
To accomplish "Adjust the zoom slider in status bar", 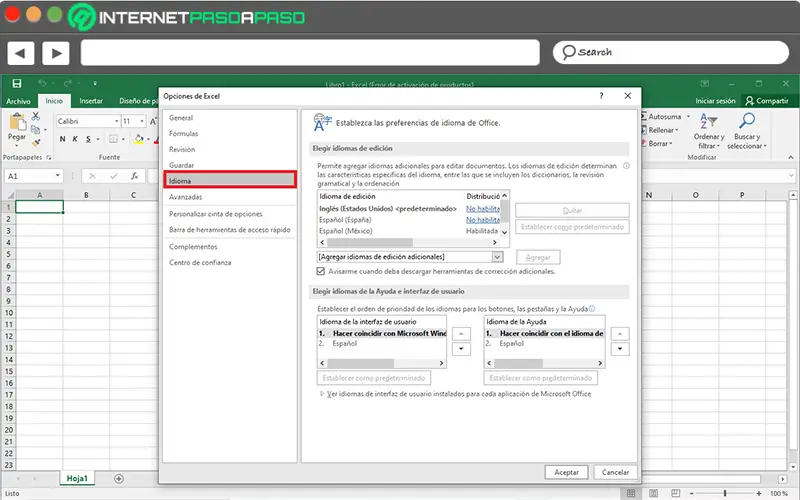I will (x=724, y=493).
